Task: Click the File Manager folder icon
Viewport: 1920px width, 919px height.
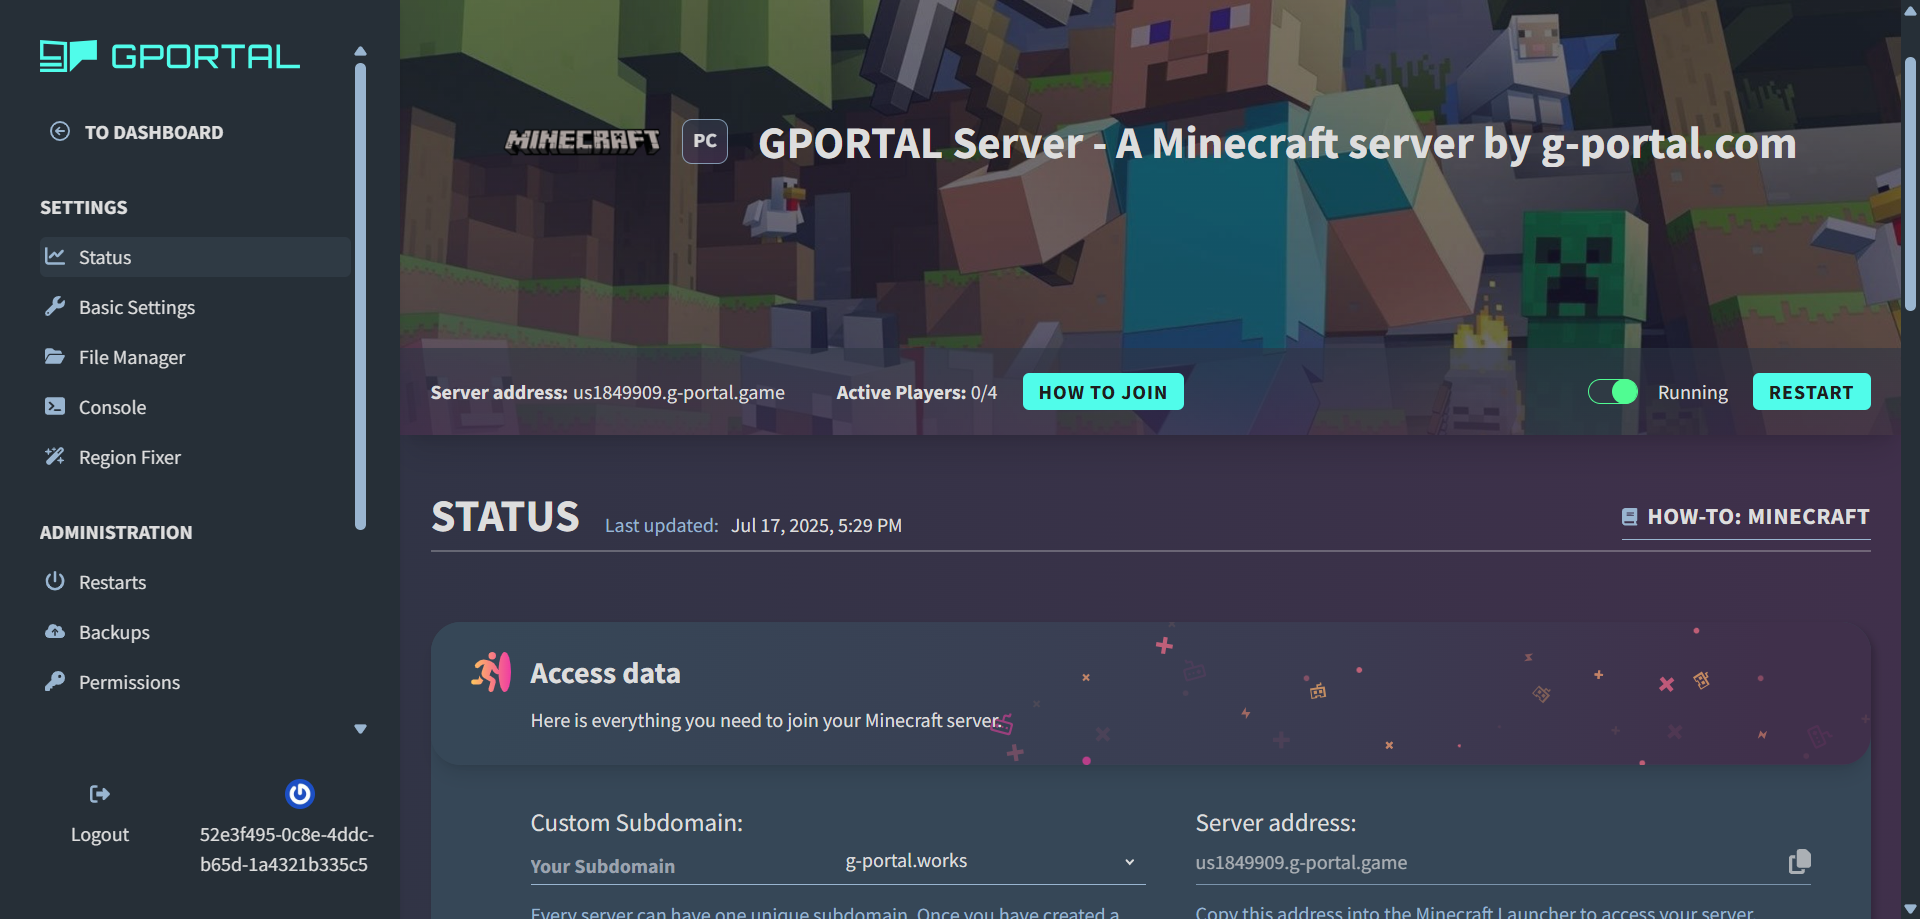Action: click(x=55, y=356)
